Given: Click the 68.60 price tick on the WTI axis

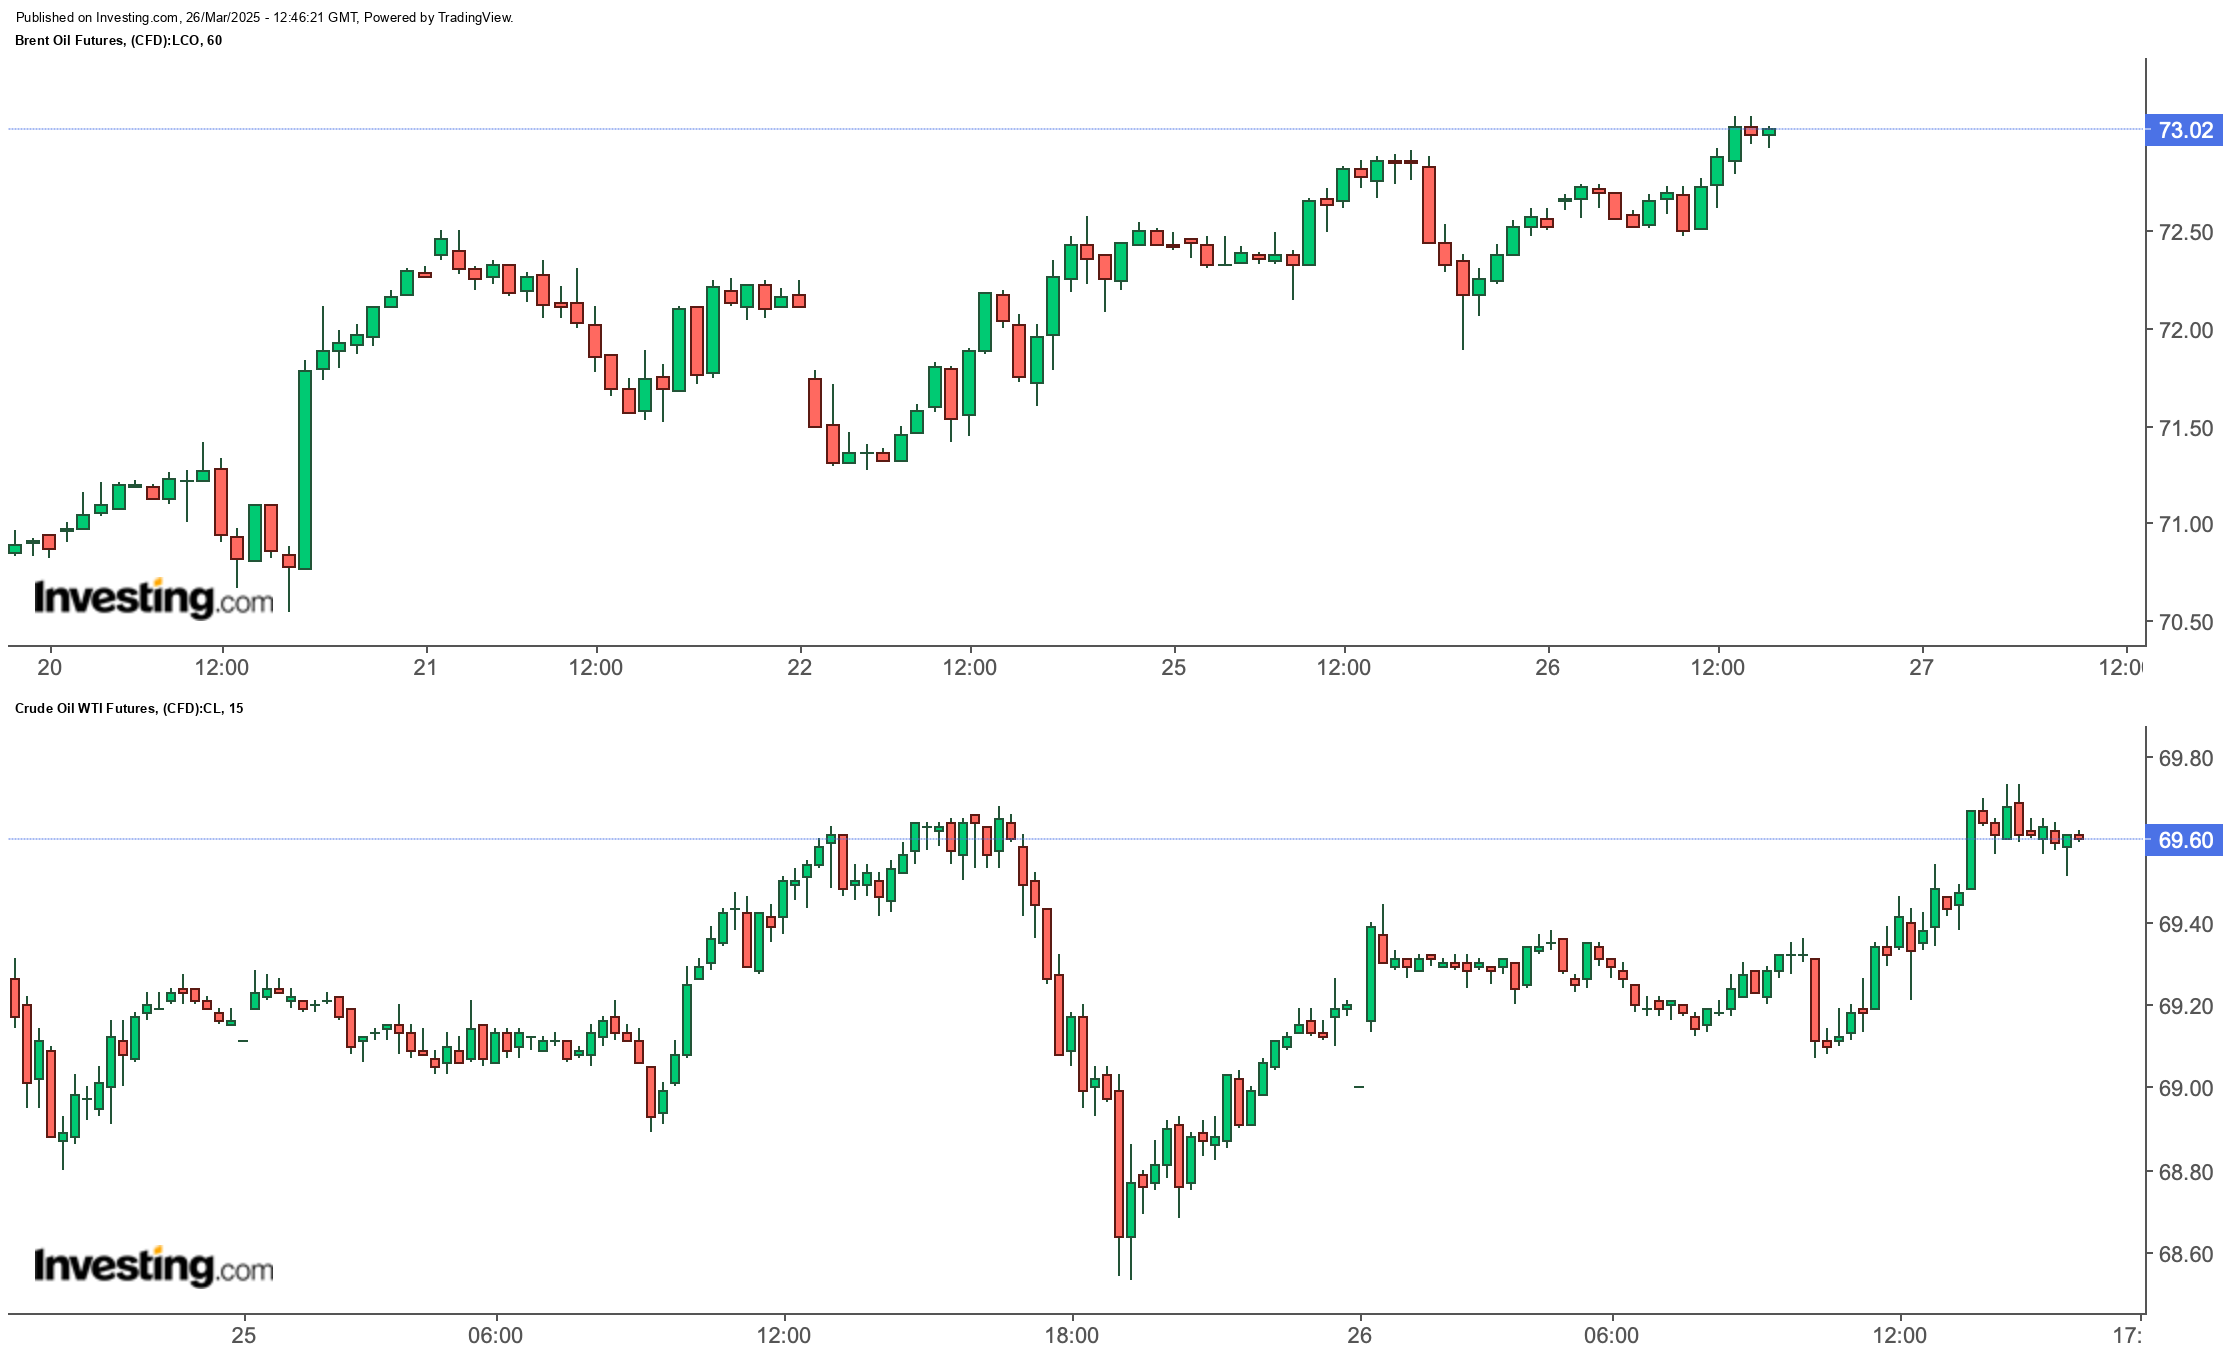Looking at the screenshot, I should [x=2185, y=1254].
